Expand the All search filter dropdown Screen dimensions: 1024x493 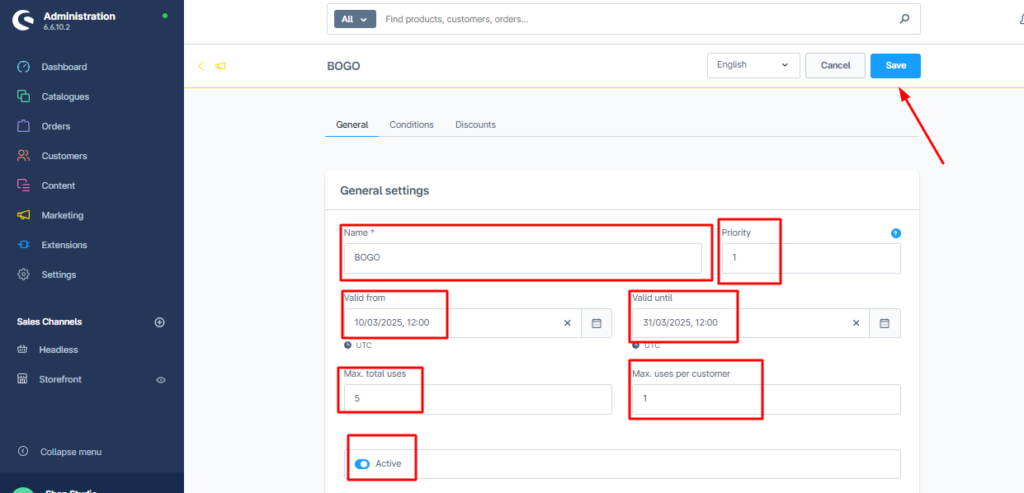(353, 19)
